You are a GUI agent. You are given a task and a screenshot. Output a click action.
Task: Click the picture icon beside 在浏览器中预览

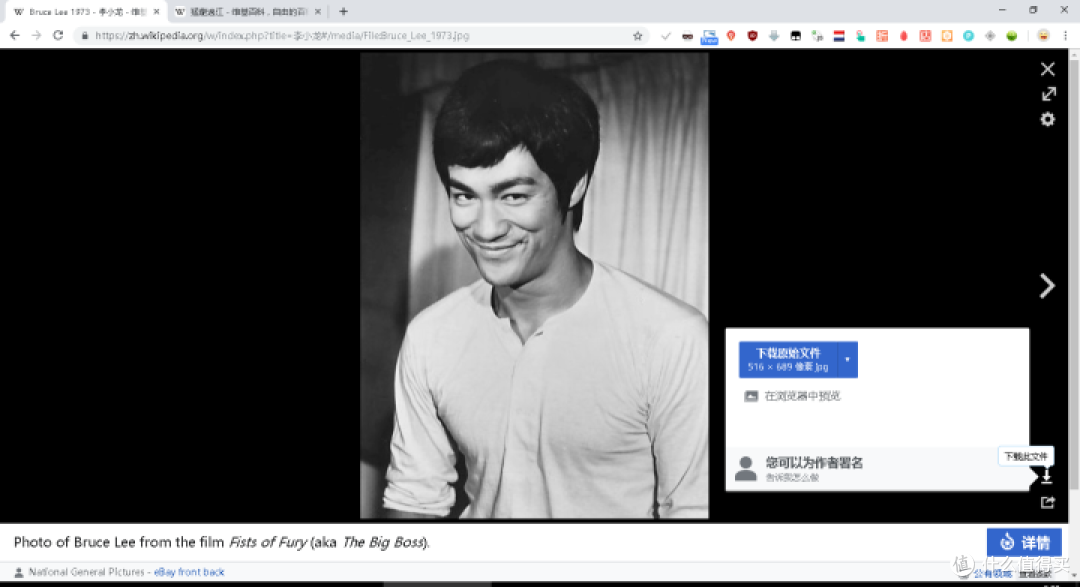point(751,396)
